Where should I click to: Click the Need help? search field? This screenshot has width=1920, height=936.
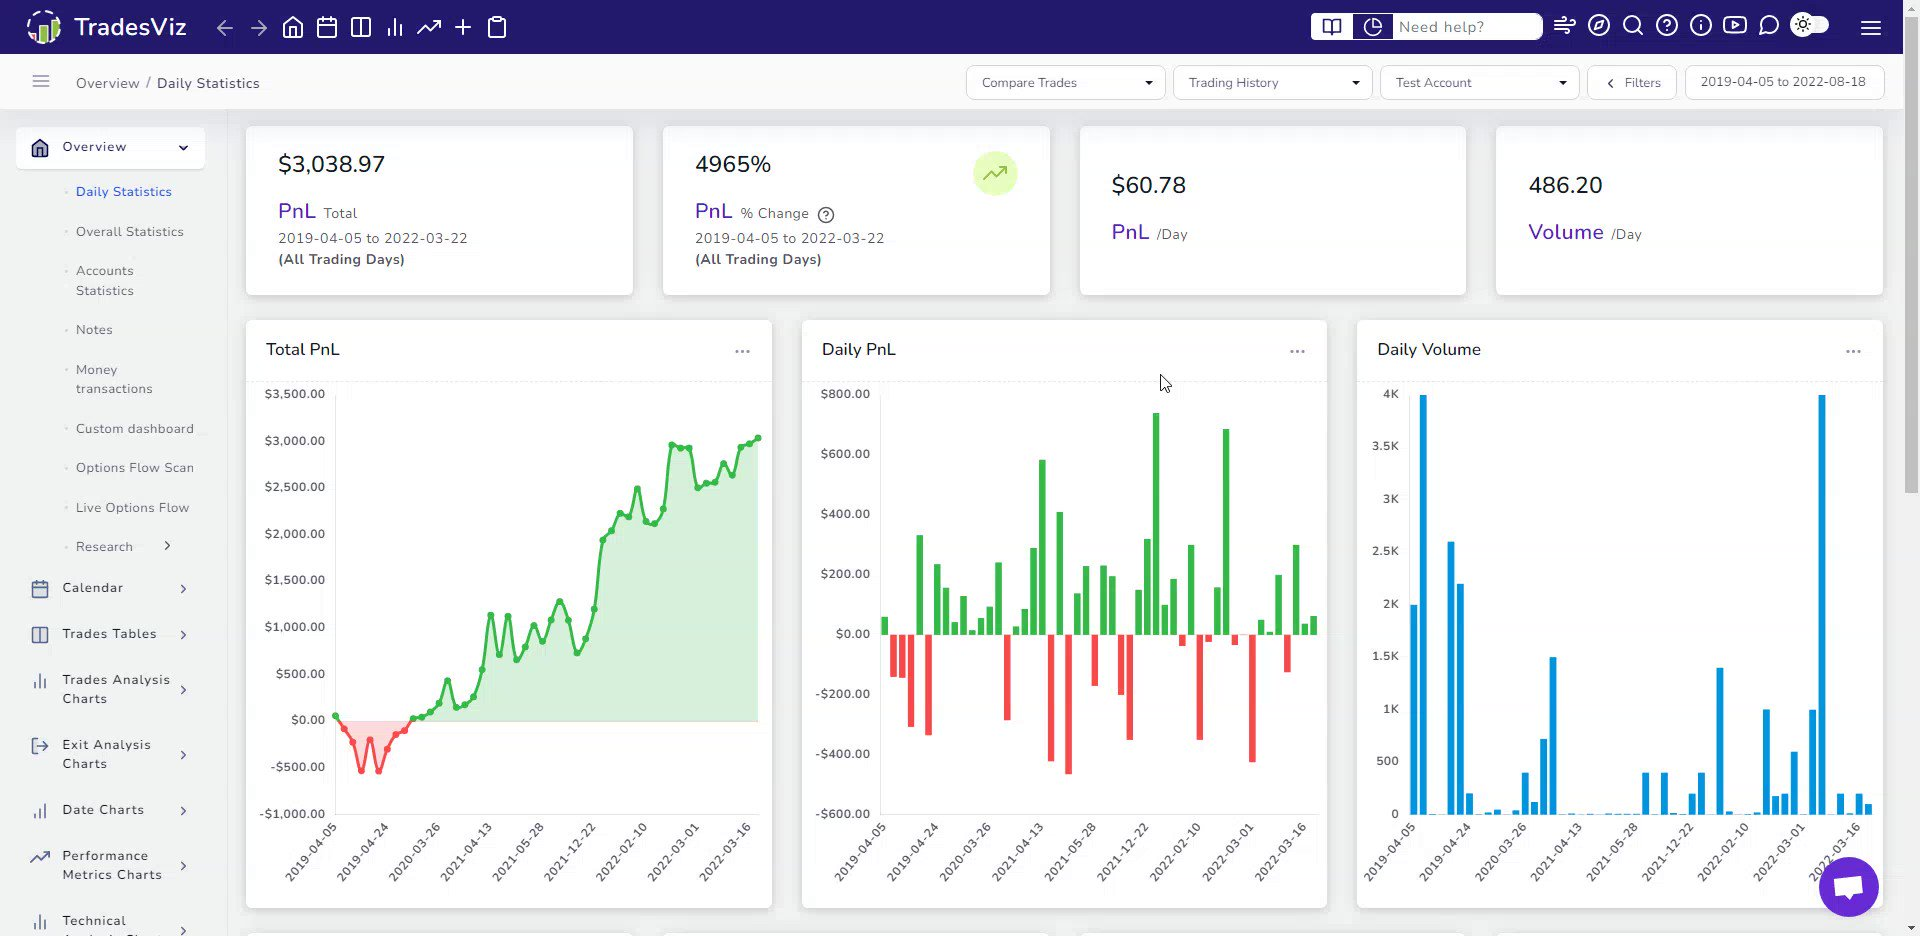point(1466,27)
